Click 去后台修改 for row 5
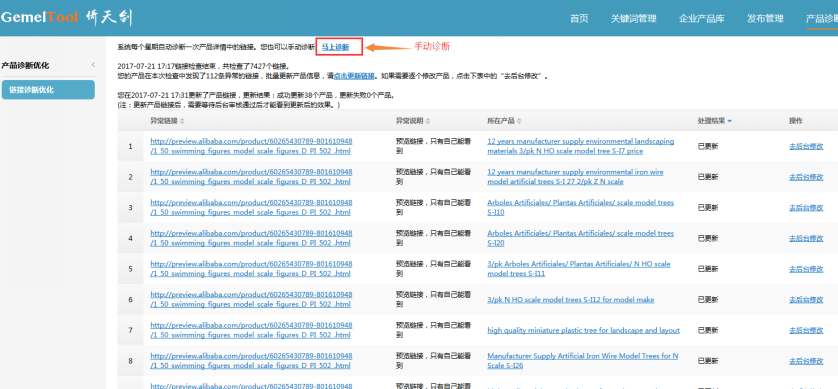 806,269
